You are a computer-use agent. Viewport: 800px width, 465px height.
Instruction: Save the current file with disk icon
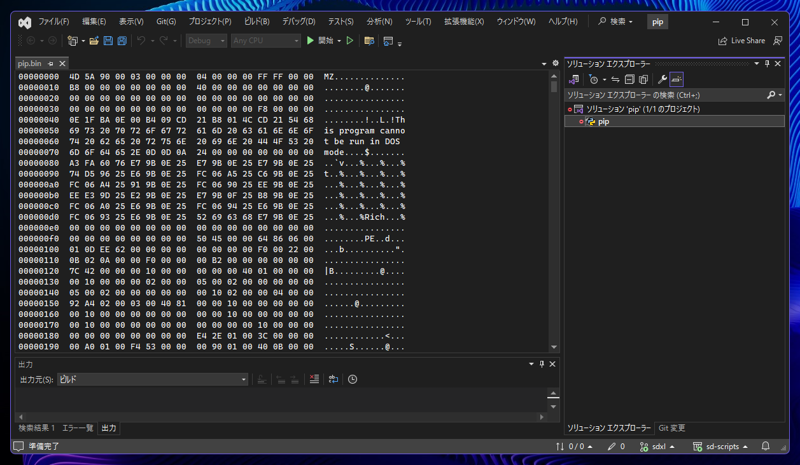point(108,40)
